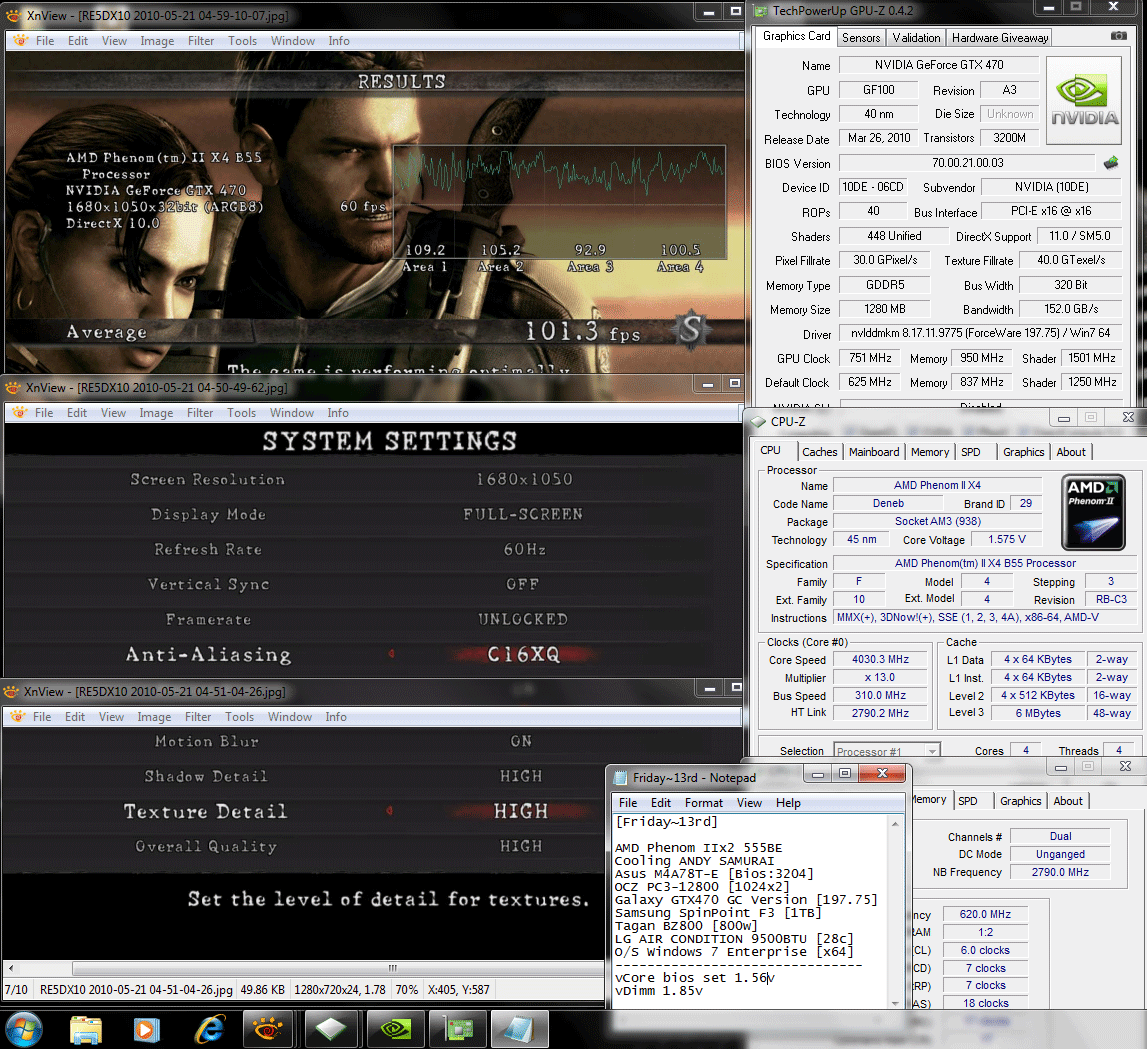
Task: Click the GPU-Z camera screenshot icon
Action: [x=1118, y=36]
